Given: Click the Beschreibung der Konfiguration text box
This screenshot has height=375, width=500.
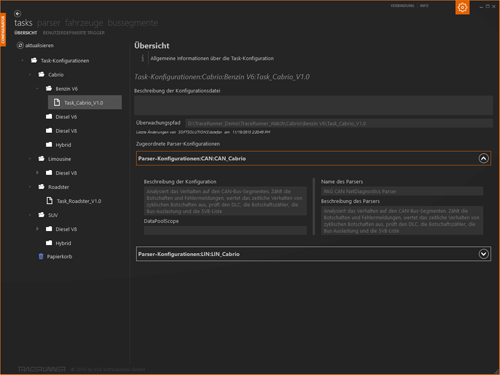Looking at the screenshot, I should pyautogui.click(x=225, y=201).
